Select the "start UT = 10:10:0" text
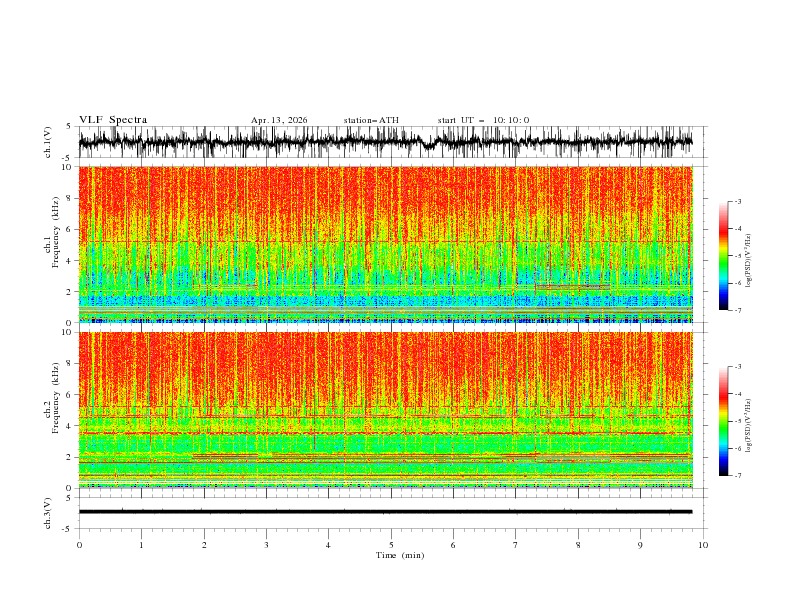Viewport: 792px width, 612px height. pos(483,120)
